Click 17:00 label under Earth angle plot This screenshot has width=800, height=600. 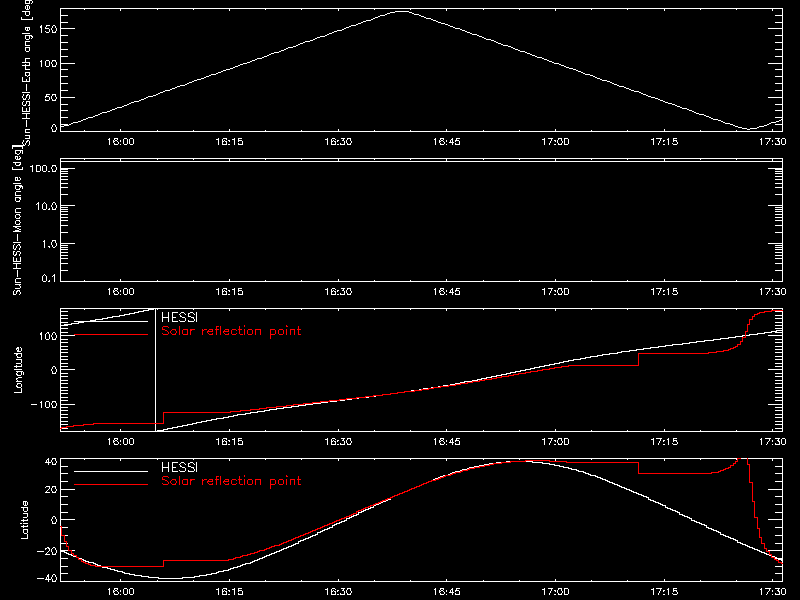[556, 142]
